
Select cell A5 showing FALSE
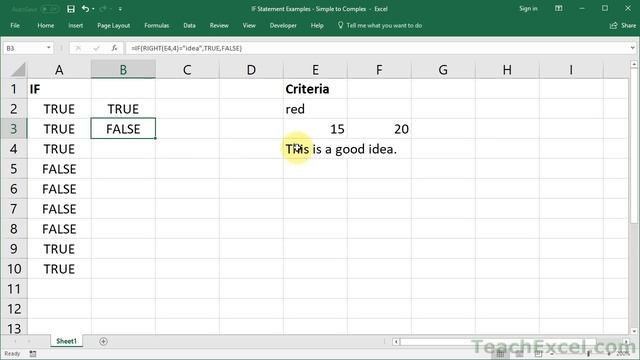[59, 169]
